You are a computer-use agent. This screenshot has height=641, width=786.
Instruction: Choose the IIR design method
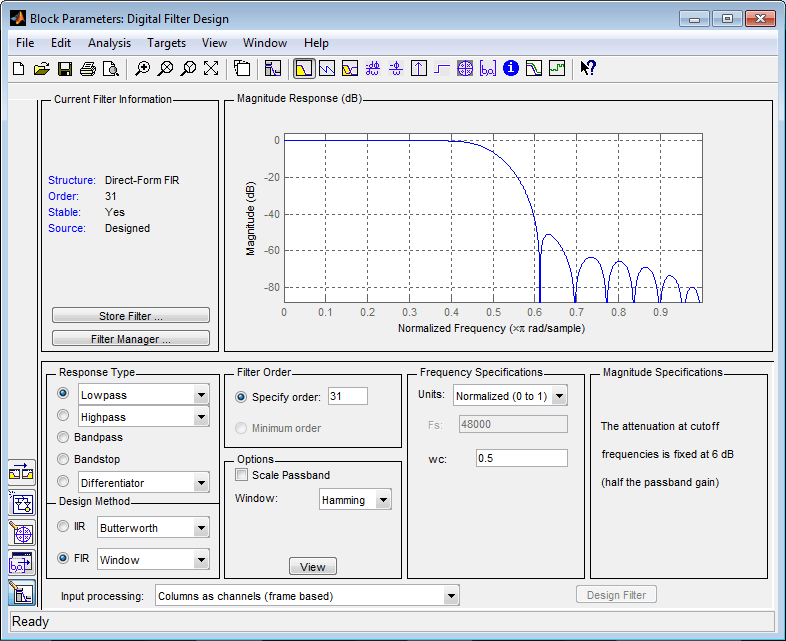[x=64, y=527]
